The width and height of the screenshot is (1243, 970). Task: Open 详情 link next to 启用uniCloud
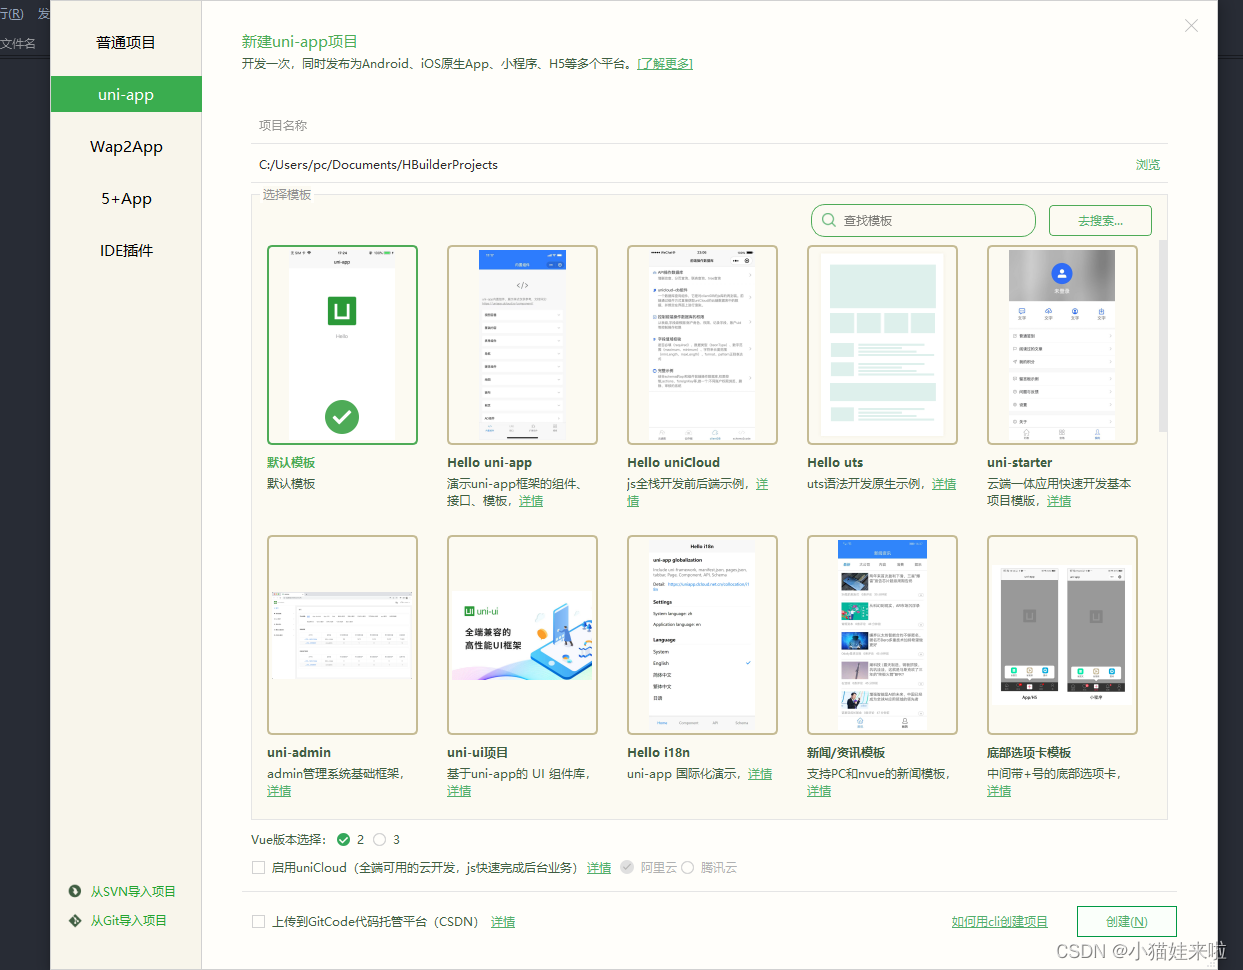click(x=599, y=868)
